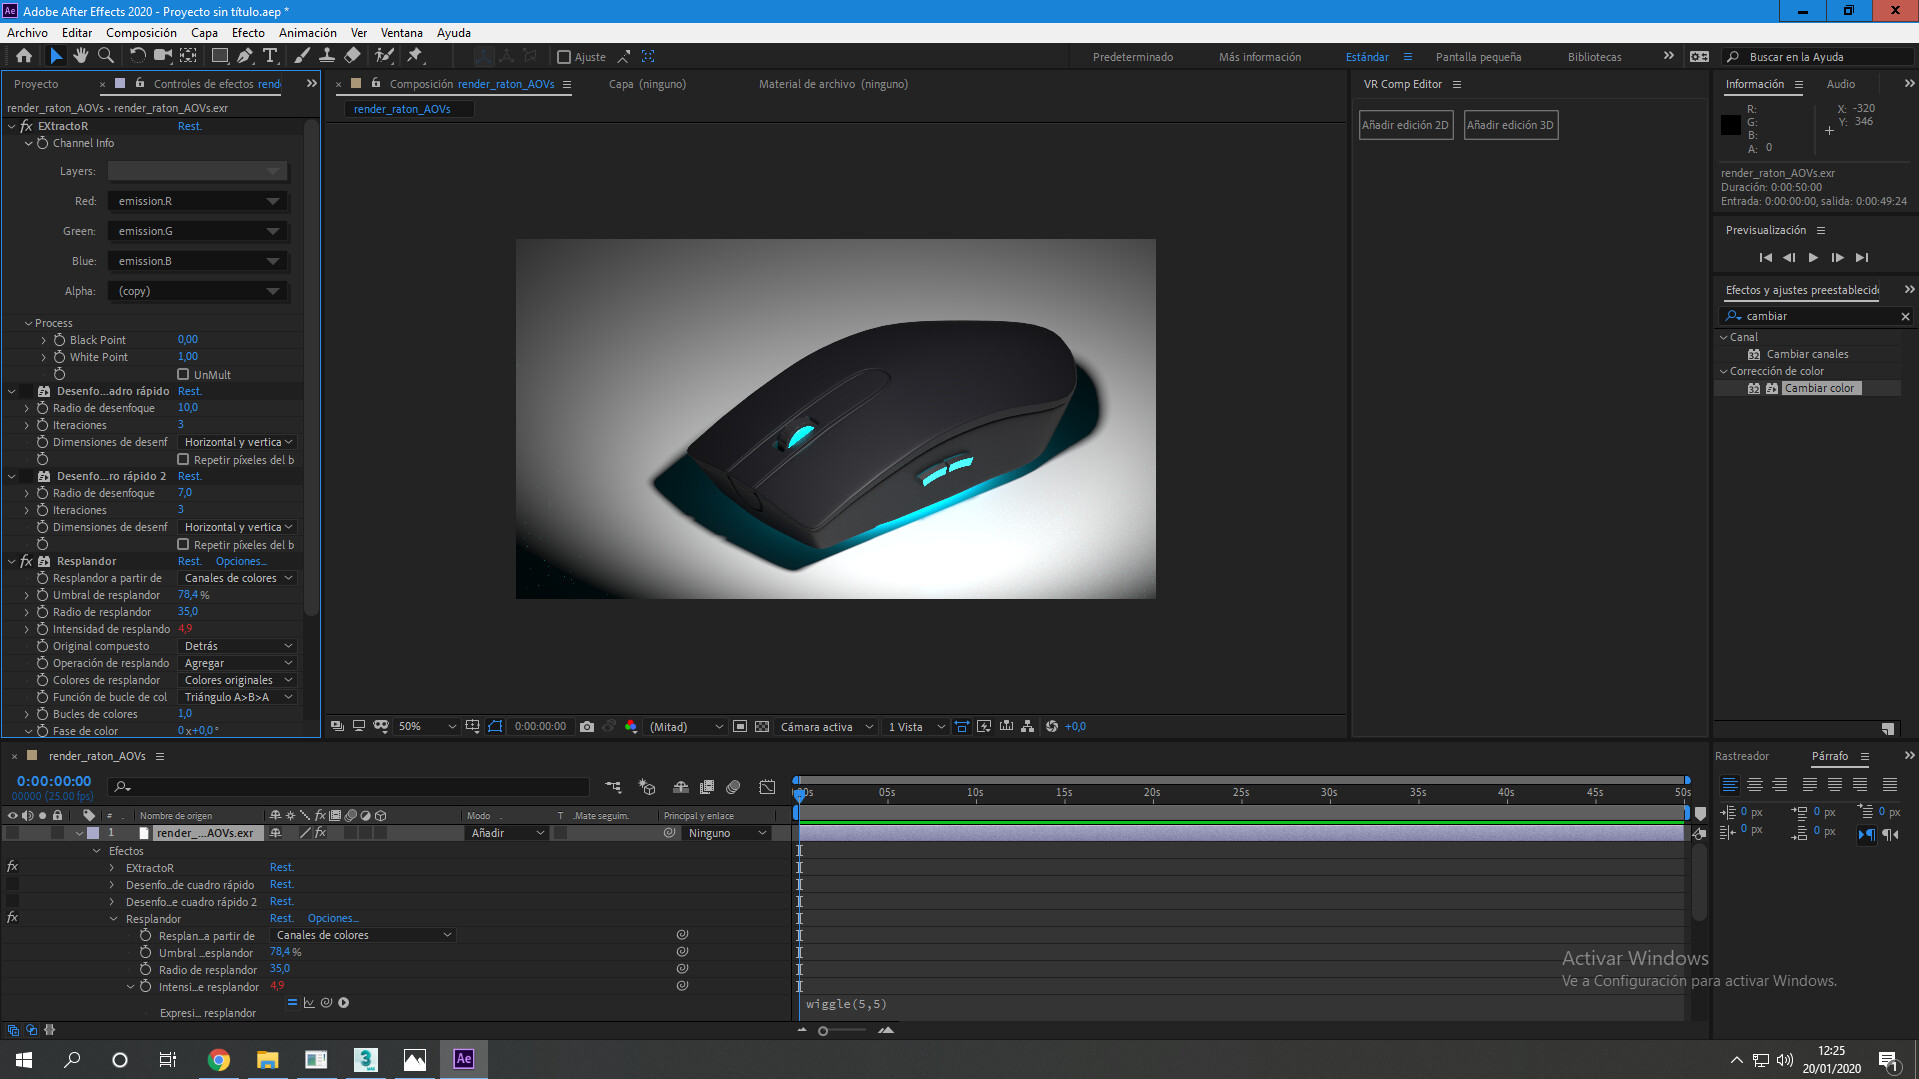Image resolution: width=1919 pixels, height=1079 pixels.
Task: Select the Hand tool in the toolbar
Action: [81, 56]
